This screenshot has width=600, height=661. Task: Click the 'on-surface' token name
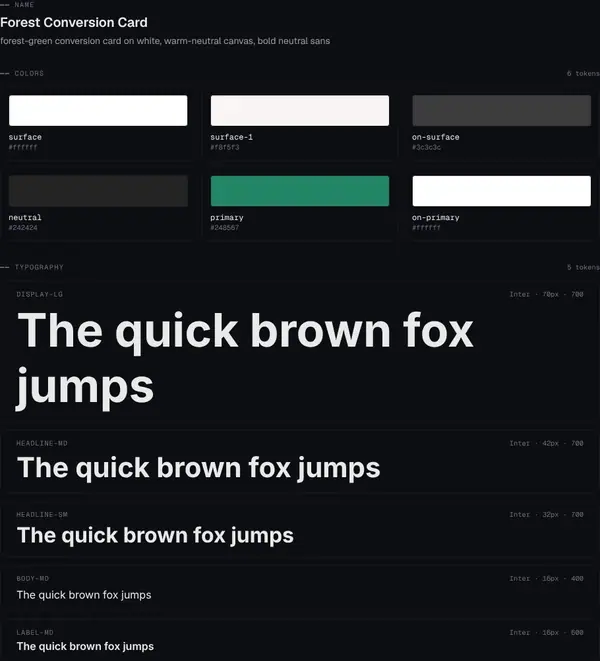[x=436, y=137]
